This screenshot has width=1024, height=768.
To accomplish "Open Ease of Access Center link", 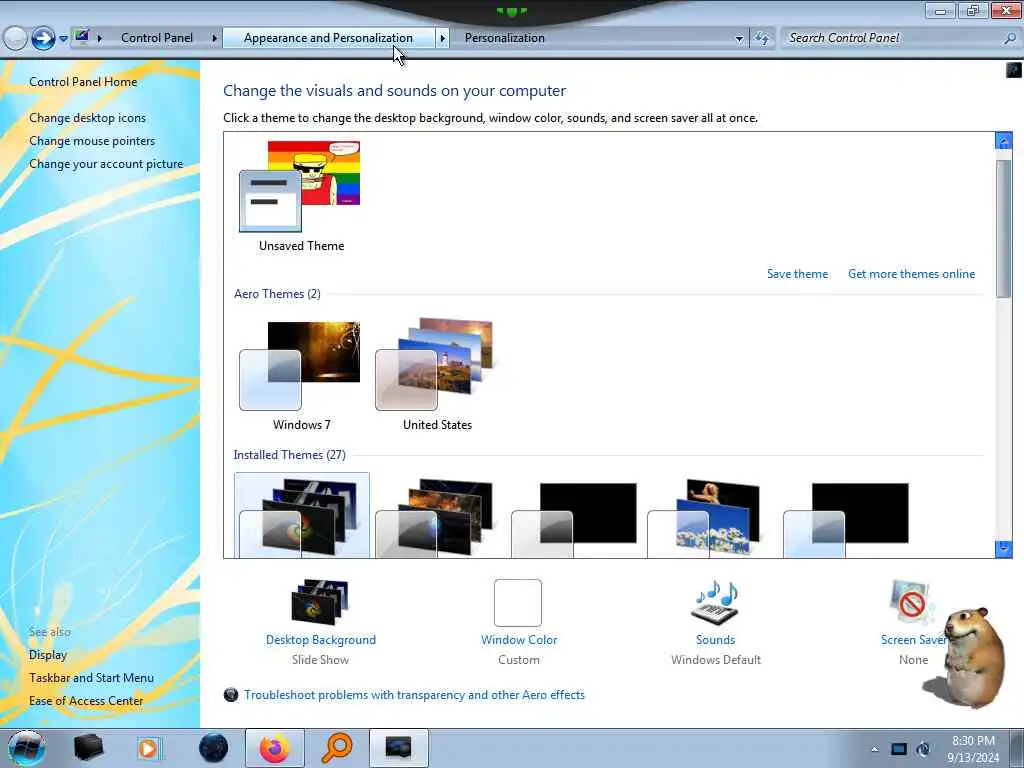I will click(86, 700).
